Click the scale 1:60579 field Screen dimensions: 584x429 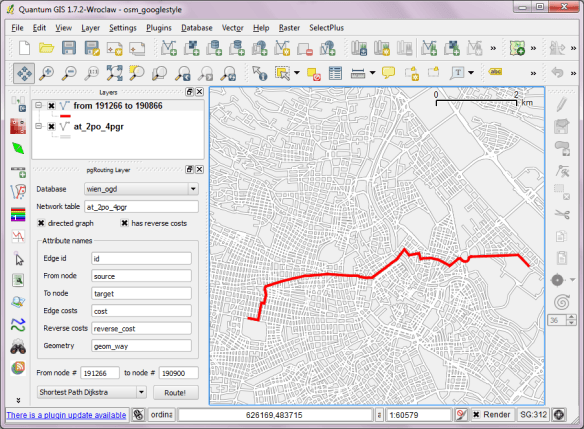419,415
